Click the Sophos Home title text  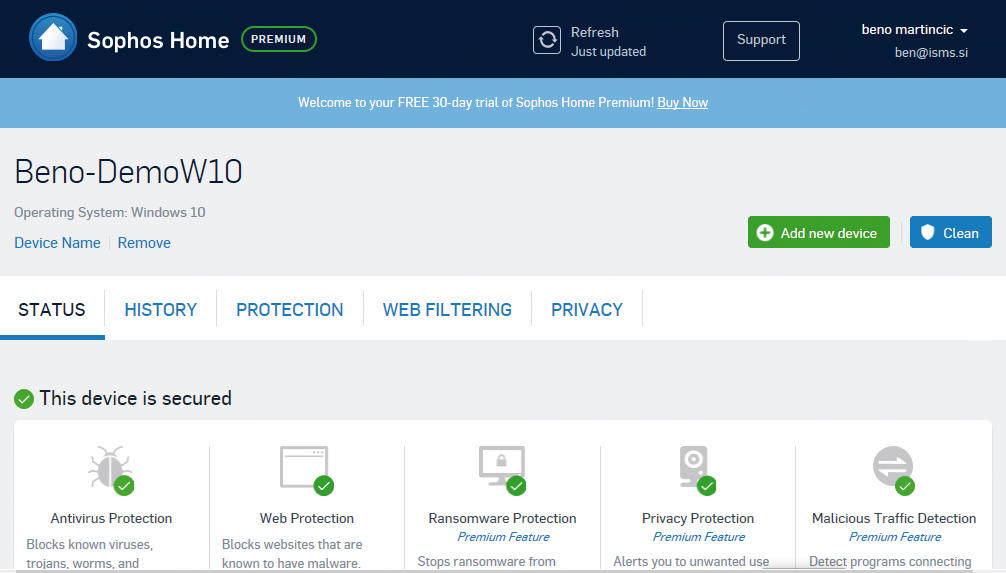158,40
